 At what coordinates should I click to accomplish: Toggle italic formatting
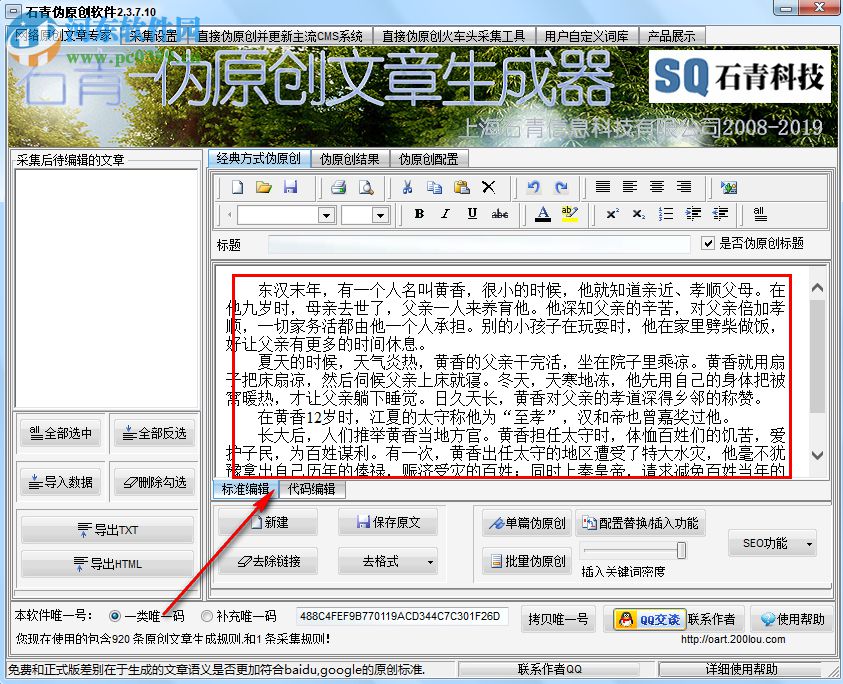pos(446,214)
